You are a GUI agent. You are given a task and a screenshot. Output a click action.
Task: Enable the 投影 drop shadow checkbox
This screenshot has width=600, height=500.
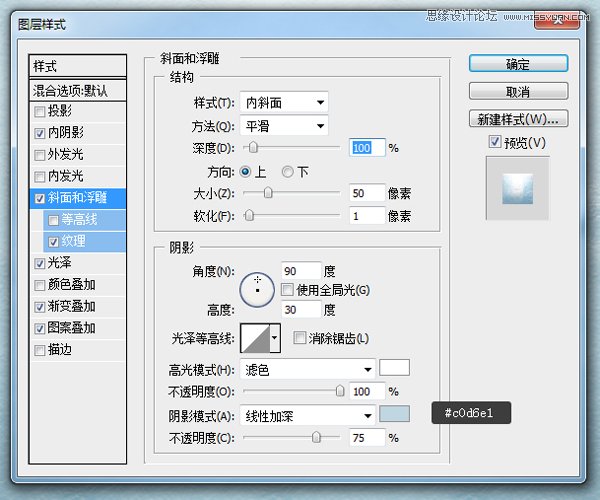[39, 112]
